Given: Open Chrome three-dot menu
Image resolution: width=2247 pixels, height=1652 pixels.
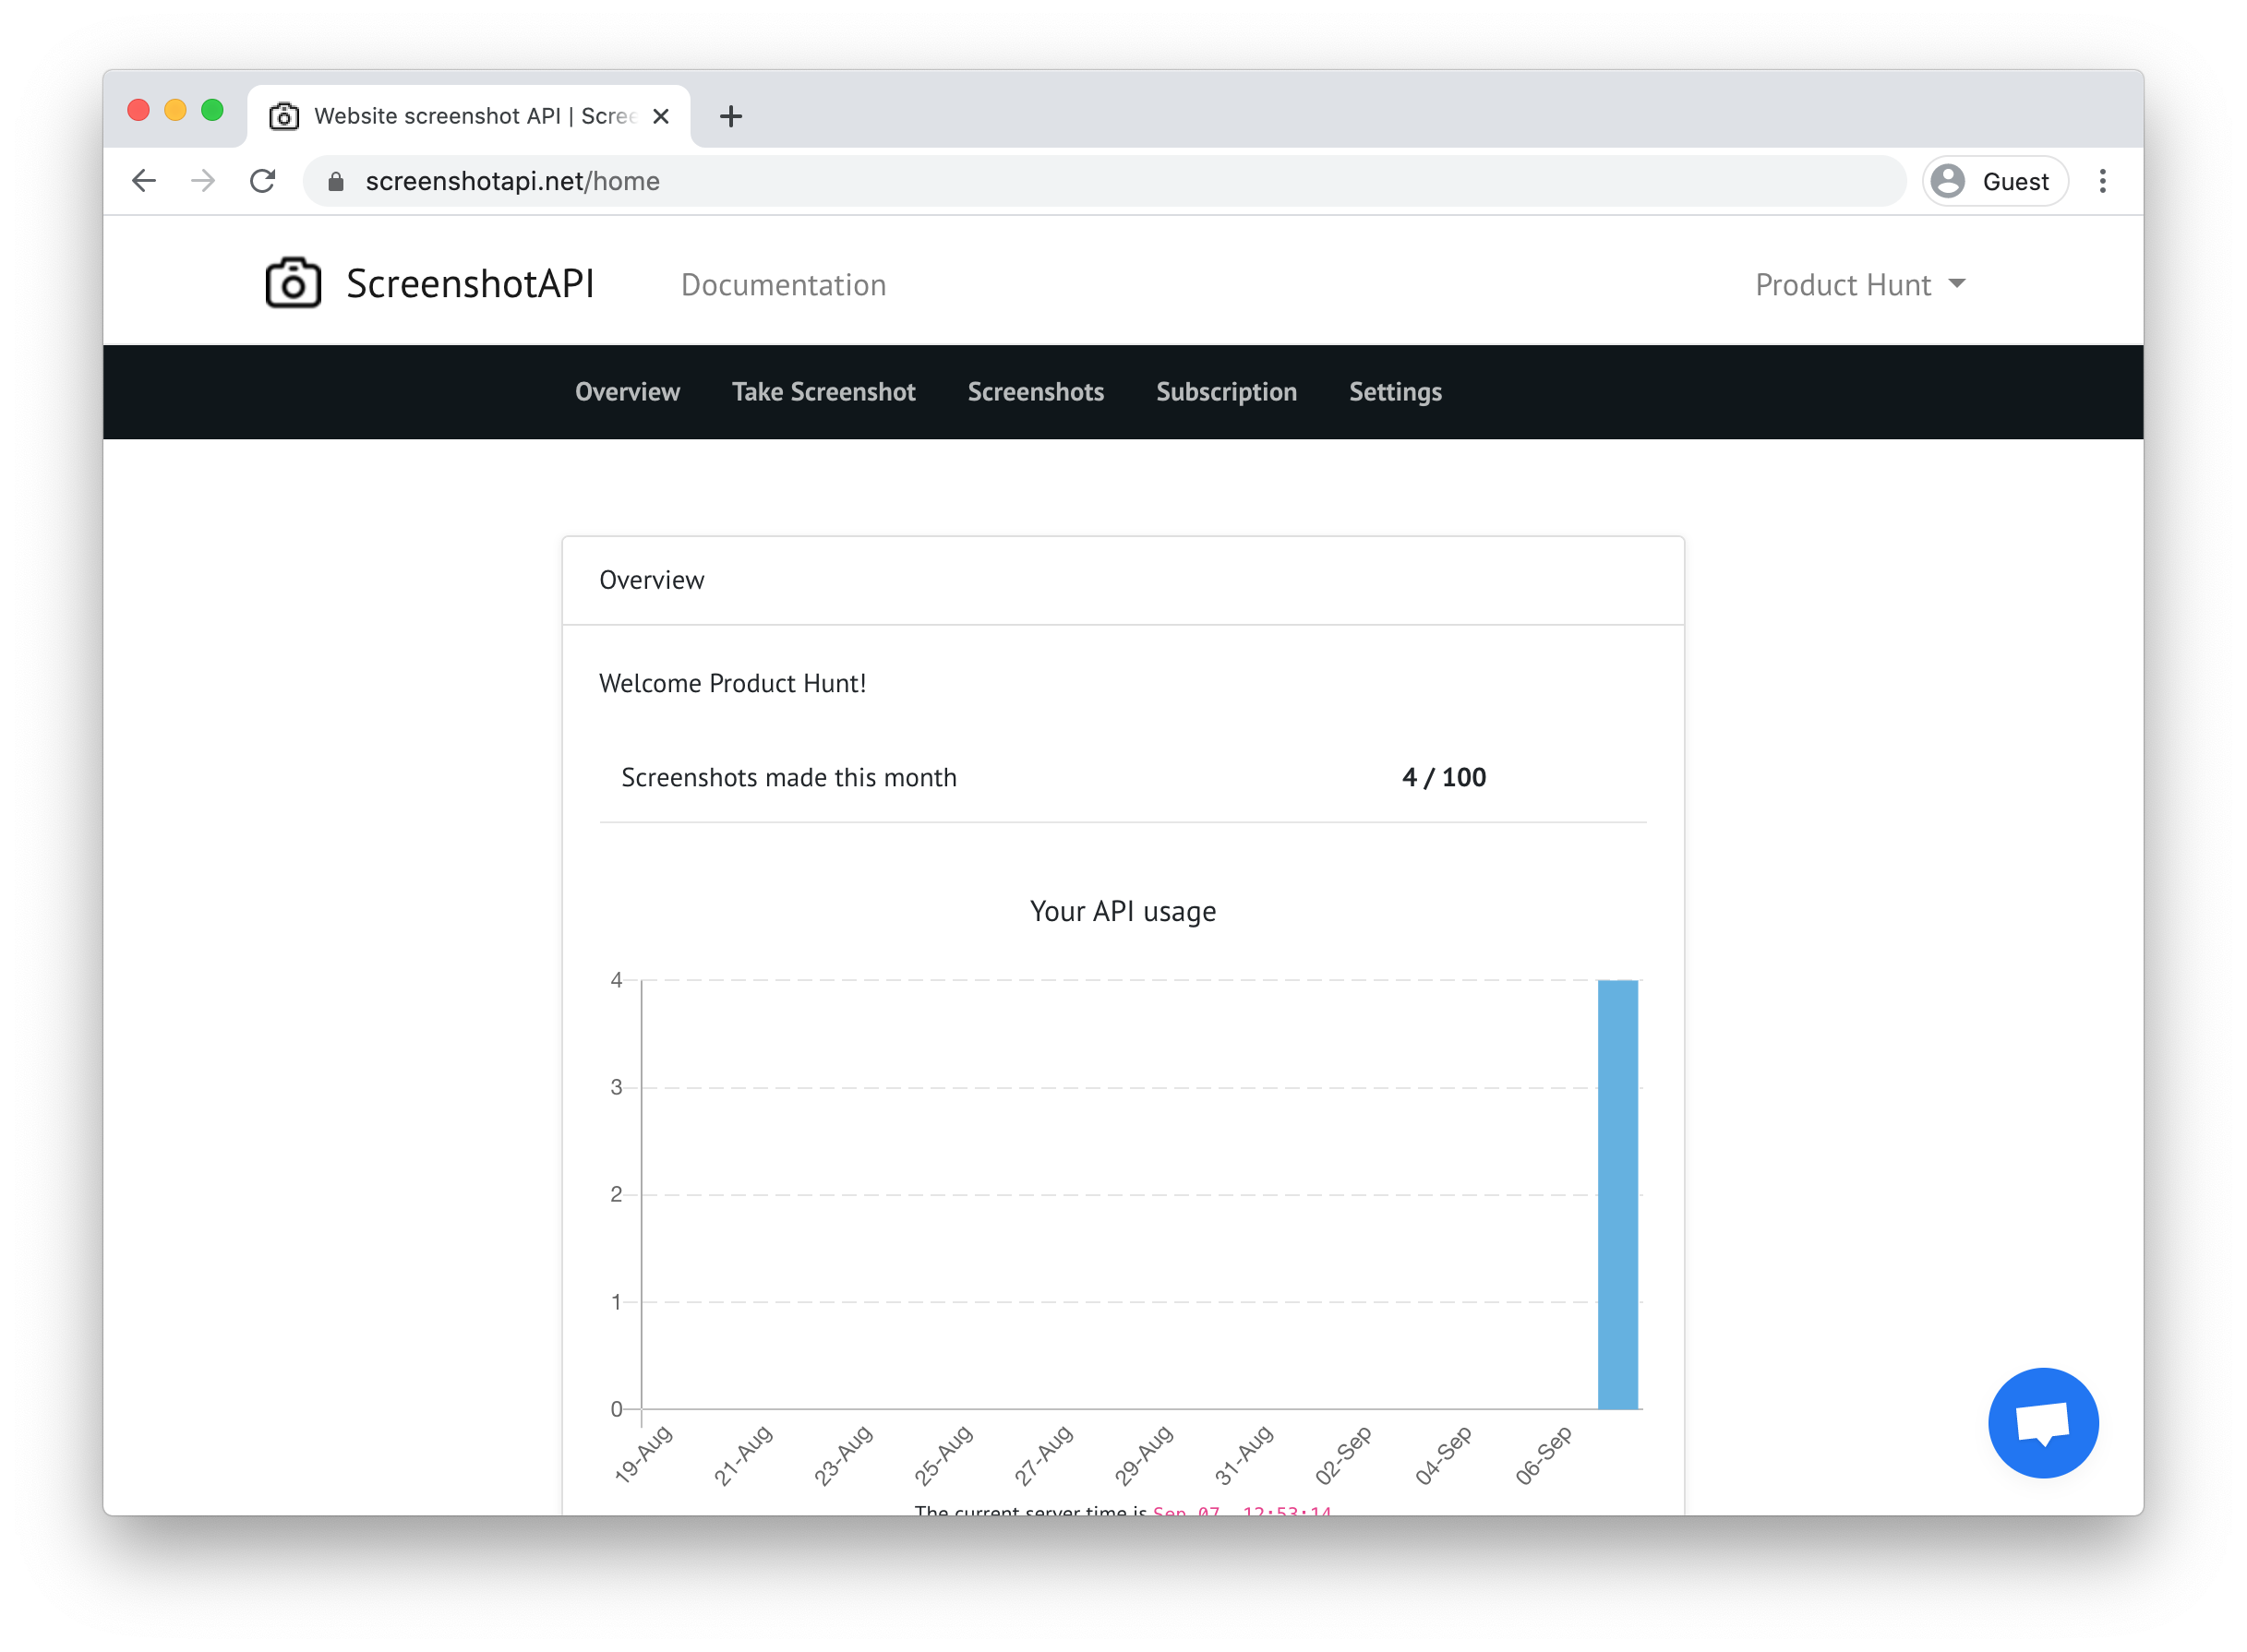Looking at the screenshot, I should pyautogui.click(x=2102, y=181).
